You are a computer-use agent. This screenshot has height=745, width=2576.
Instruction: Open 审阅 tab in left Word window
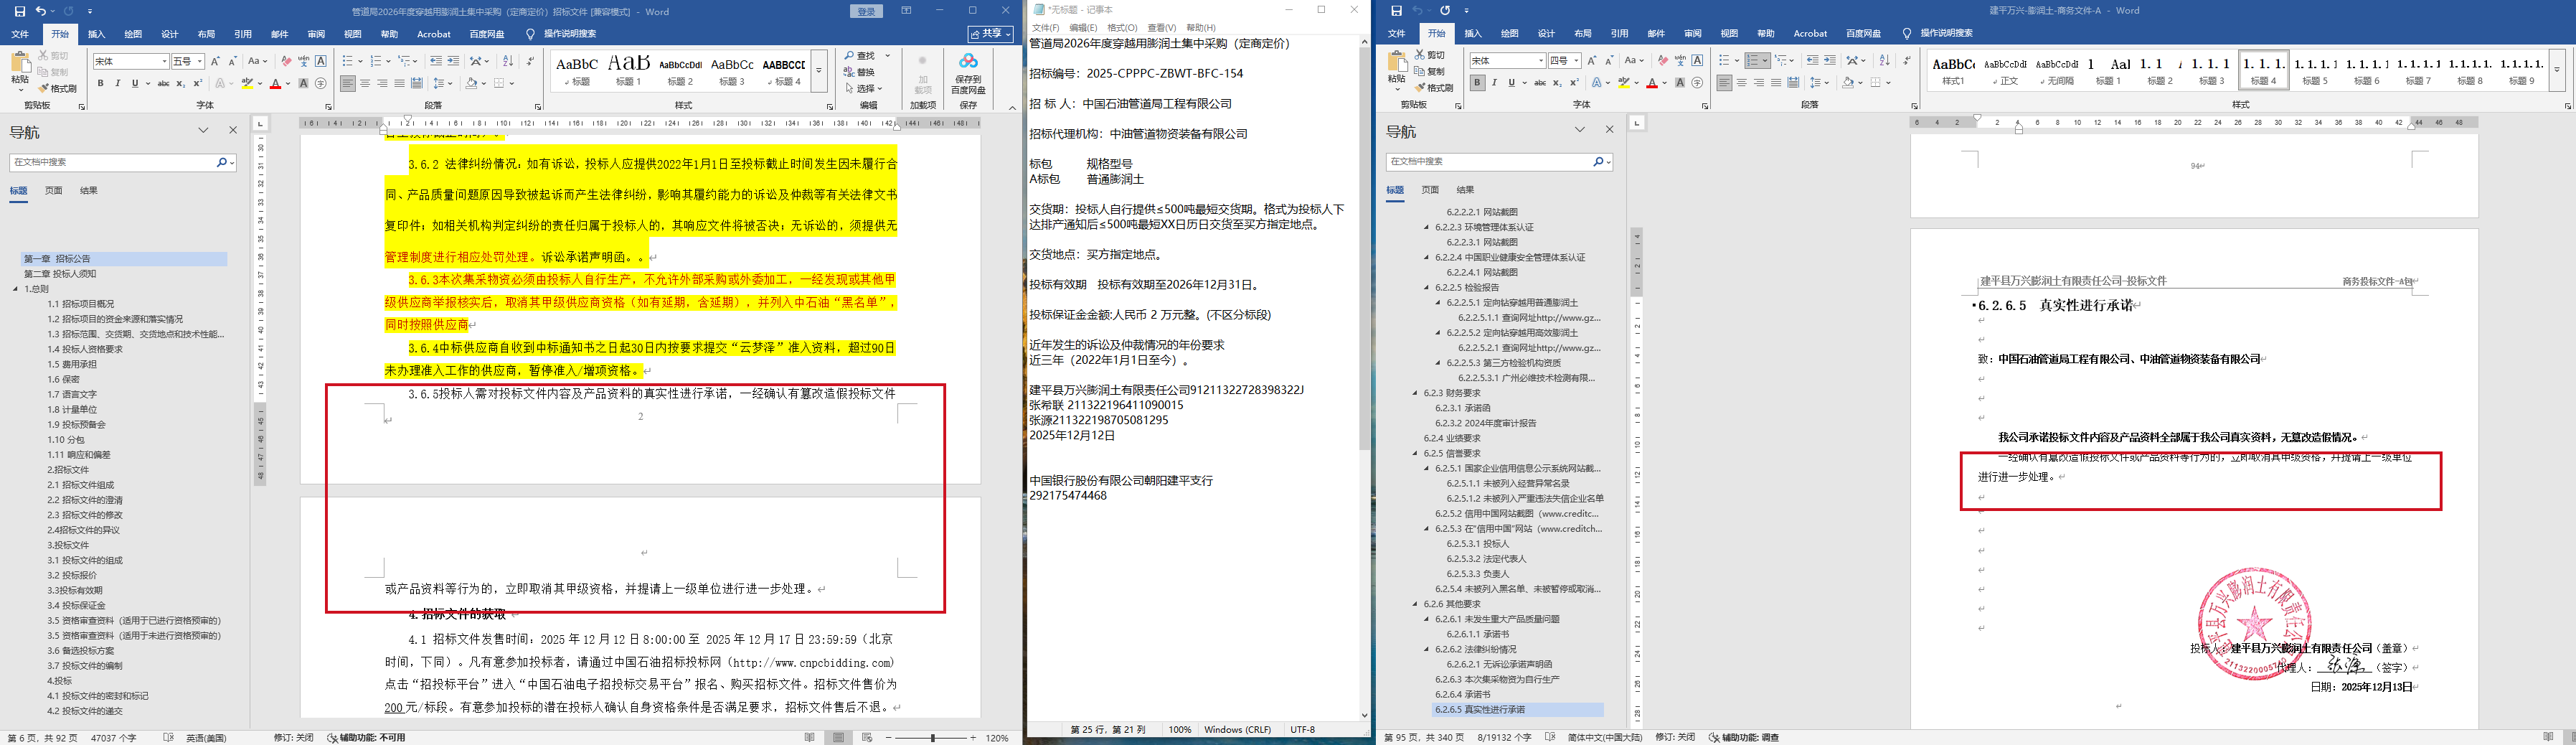pyautogui.click(x=316, y=34)
